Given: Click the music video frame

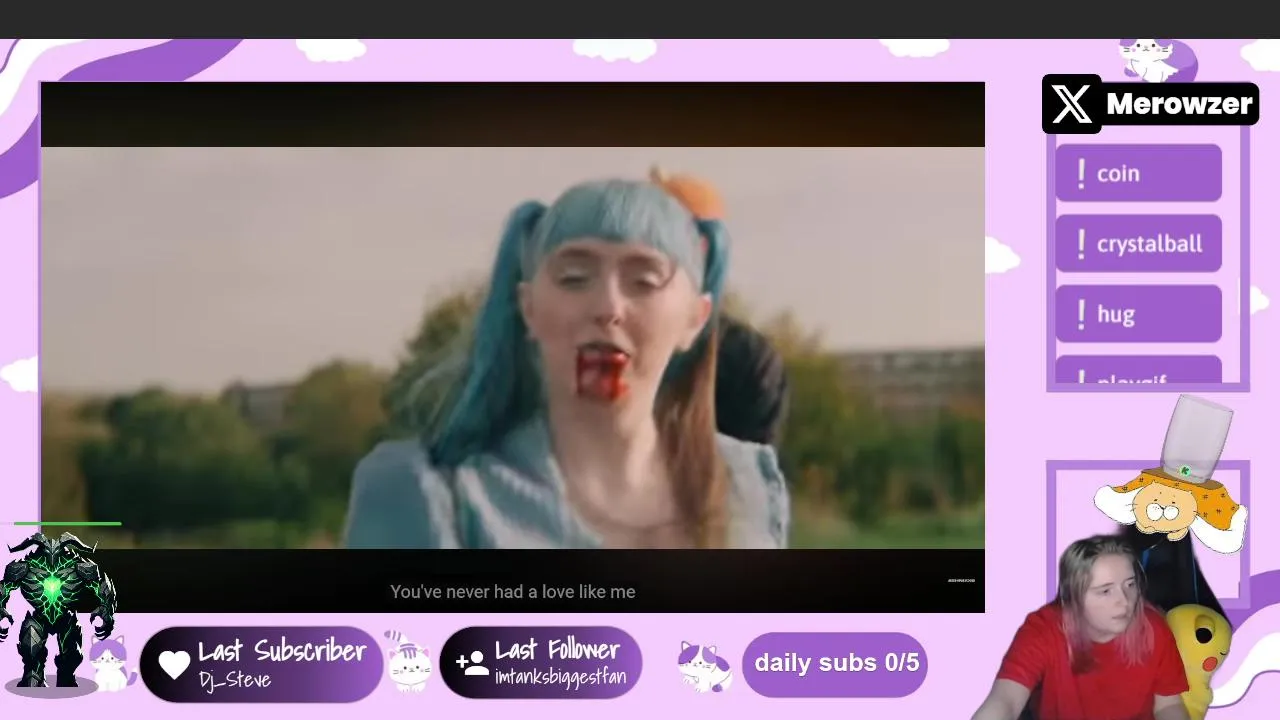Looking at the screenshot, I should click(x=512, y=347).
